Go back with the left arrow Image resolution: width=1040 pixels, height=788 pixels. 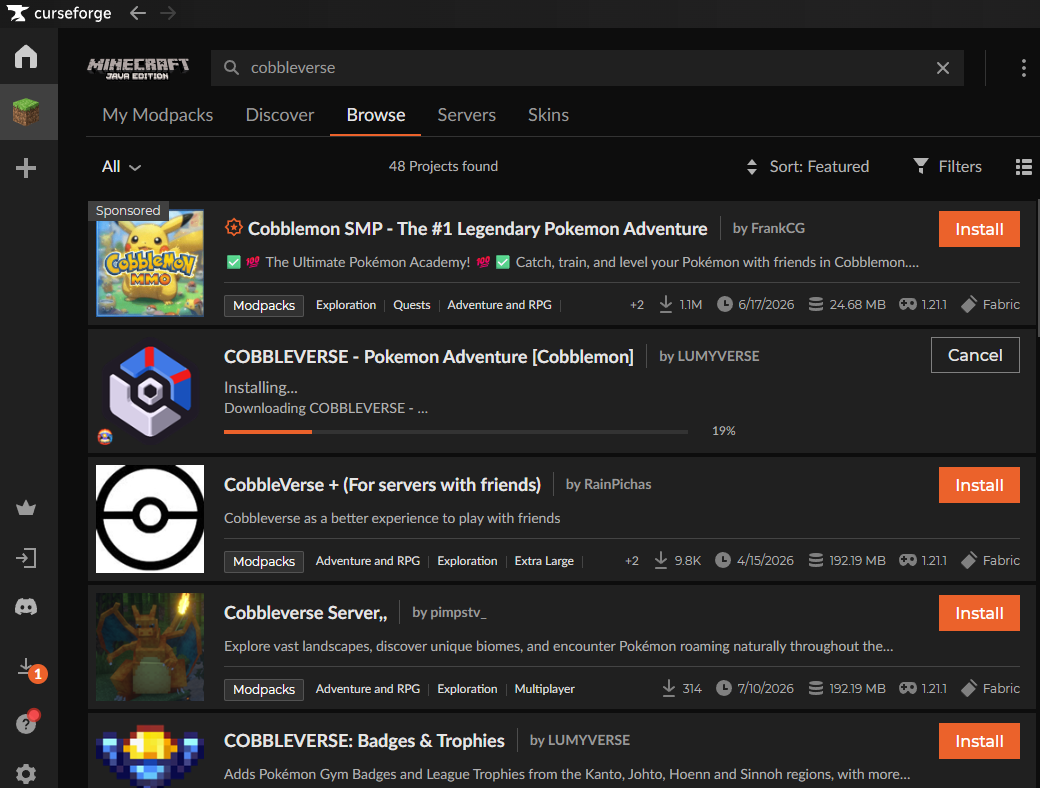pyautogui.click(x=137, y=13)
